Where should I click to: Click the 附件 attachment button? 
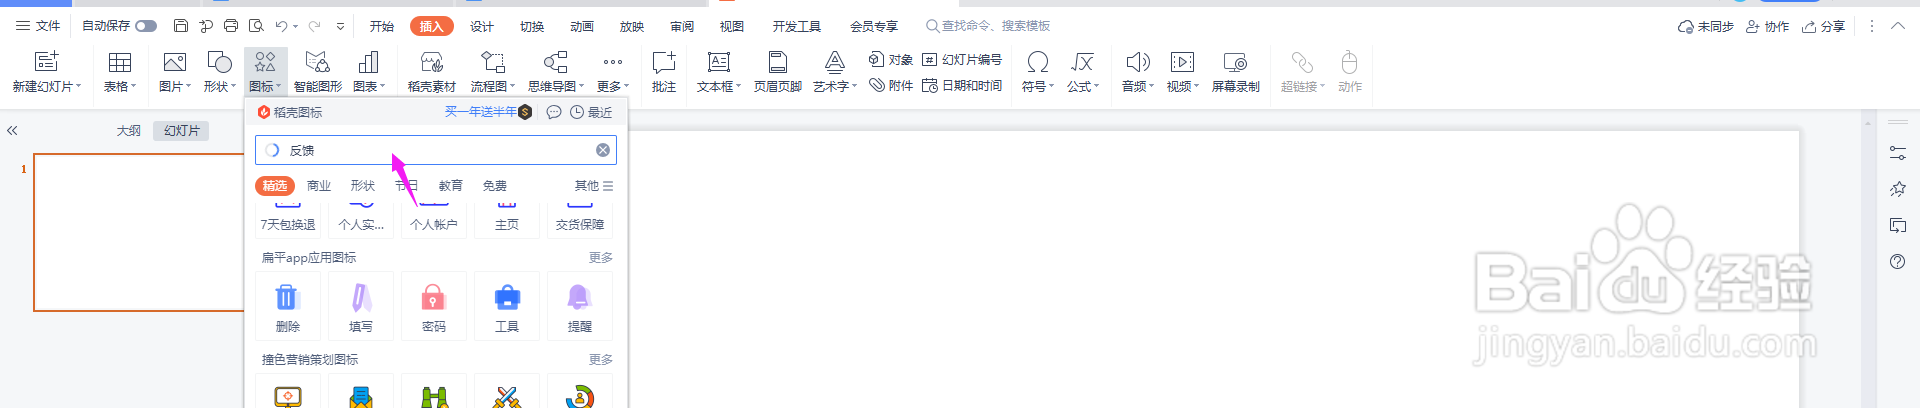pyautogui.click(x=891, y=86)
